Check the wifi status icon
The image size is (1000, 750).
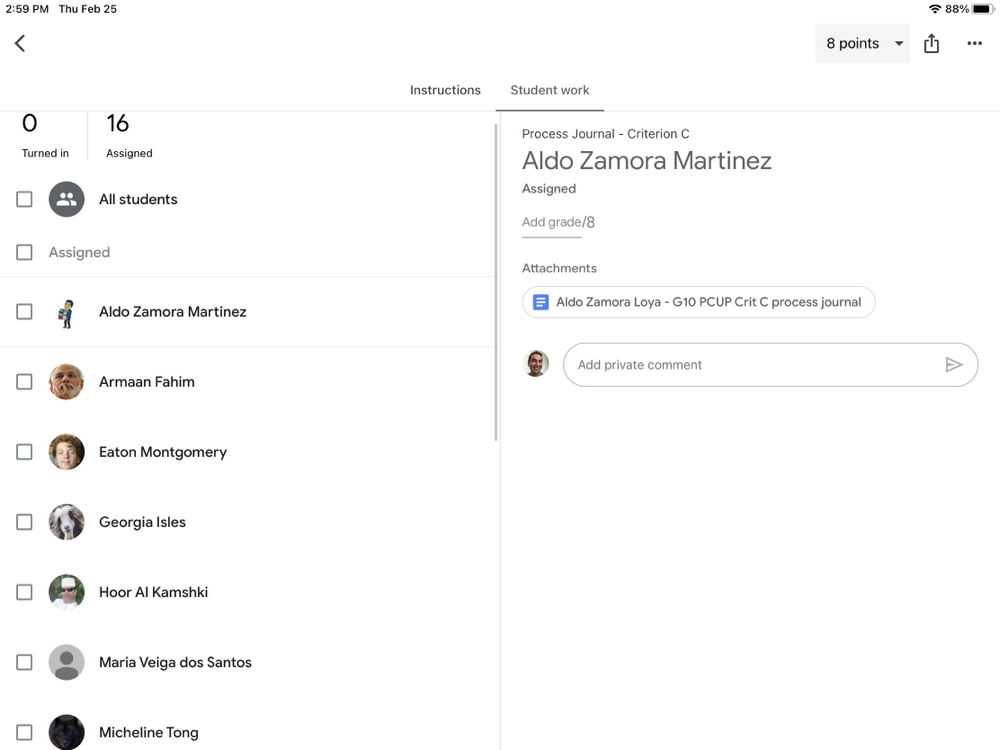tap(935, 9)
